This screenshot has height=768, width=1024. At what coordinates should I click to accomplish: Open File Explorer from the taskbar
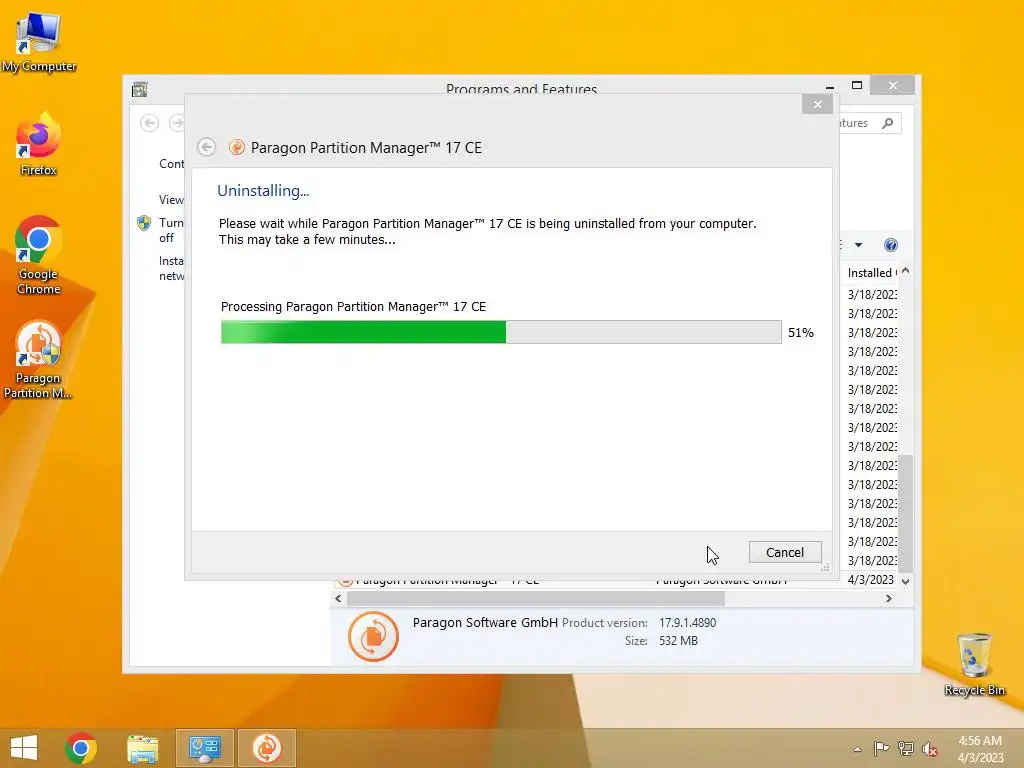[142, 748]
